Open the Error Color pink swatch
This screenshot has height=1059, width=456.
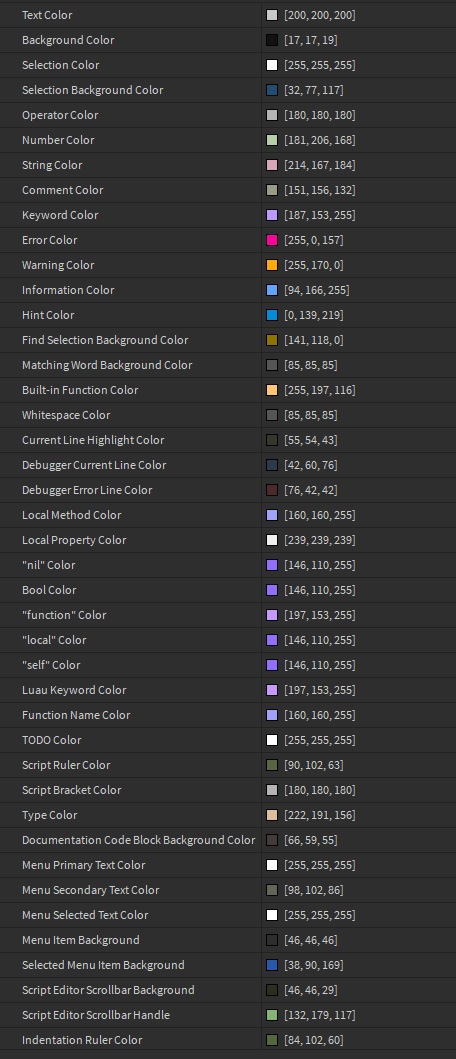point(272,240)
